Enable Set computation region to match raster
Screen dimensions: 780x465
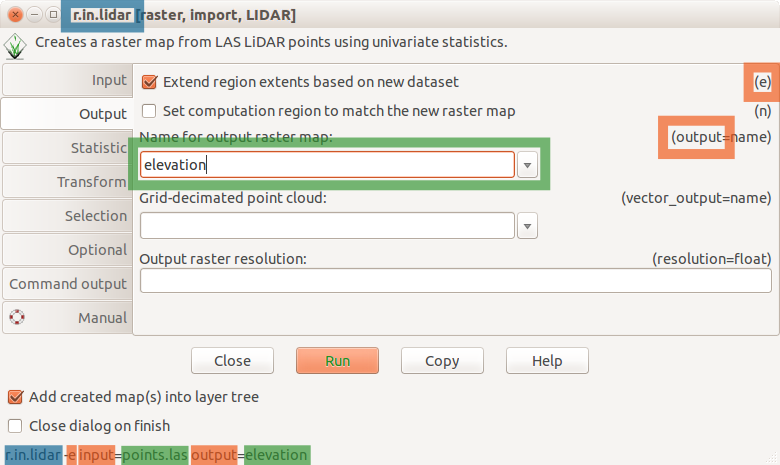pyautogui.click(x=149, y=110)
